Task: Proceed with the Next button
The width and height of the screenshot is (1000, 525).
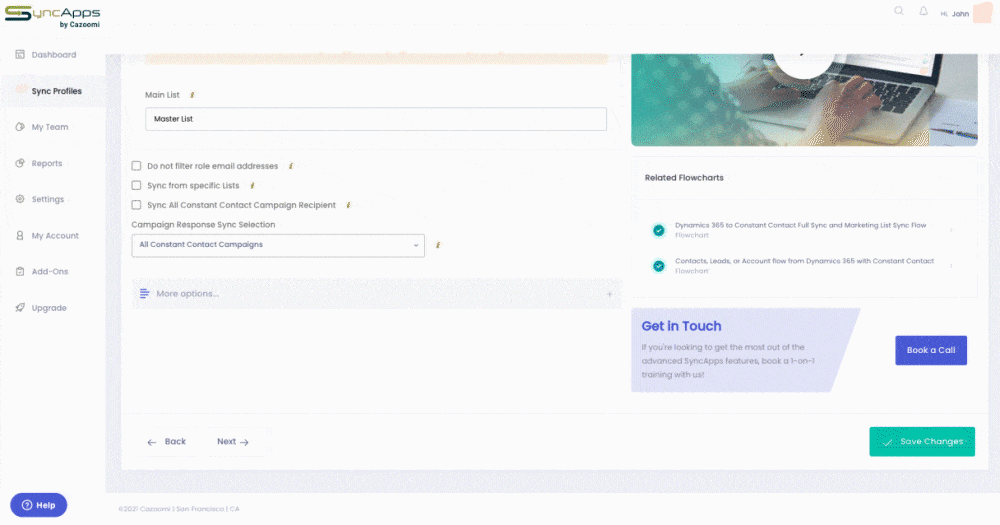Action: click(x=233, y=441)
